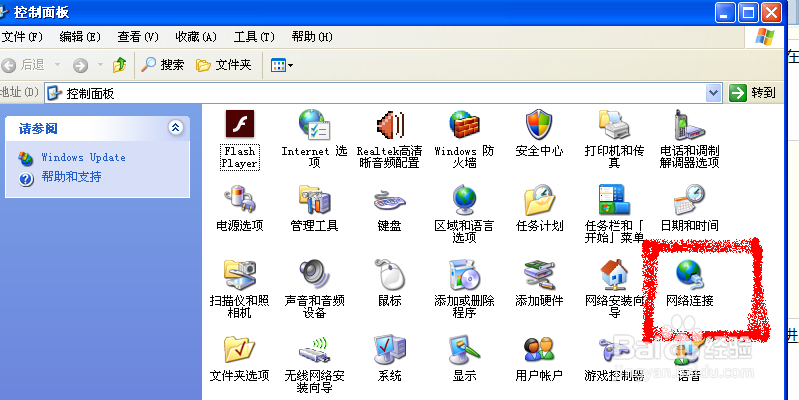The image size is (799, 400).
Task: Open the 帮助(H) menu
Action: click(x=312, y=37)
